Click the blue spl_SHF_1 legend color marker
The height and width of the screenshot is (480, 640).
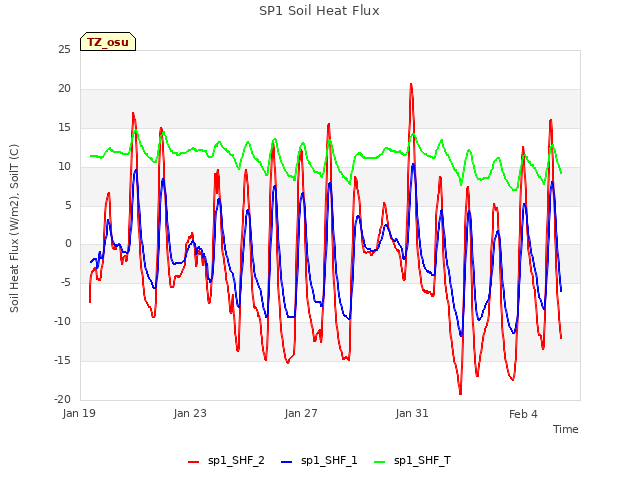[x=287, y=462]
